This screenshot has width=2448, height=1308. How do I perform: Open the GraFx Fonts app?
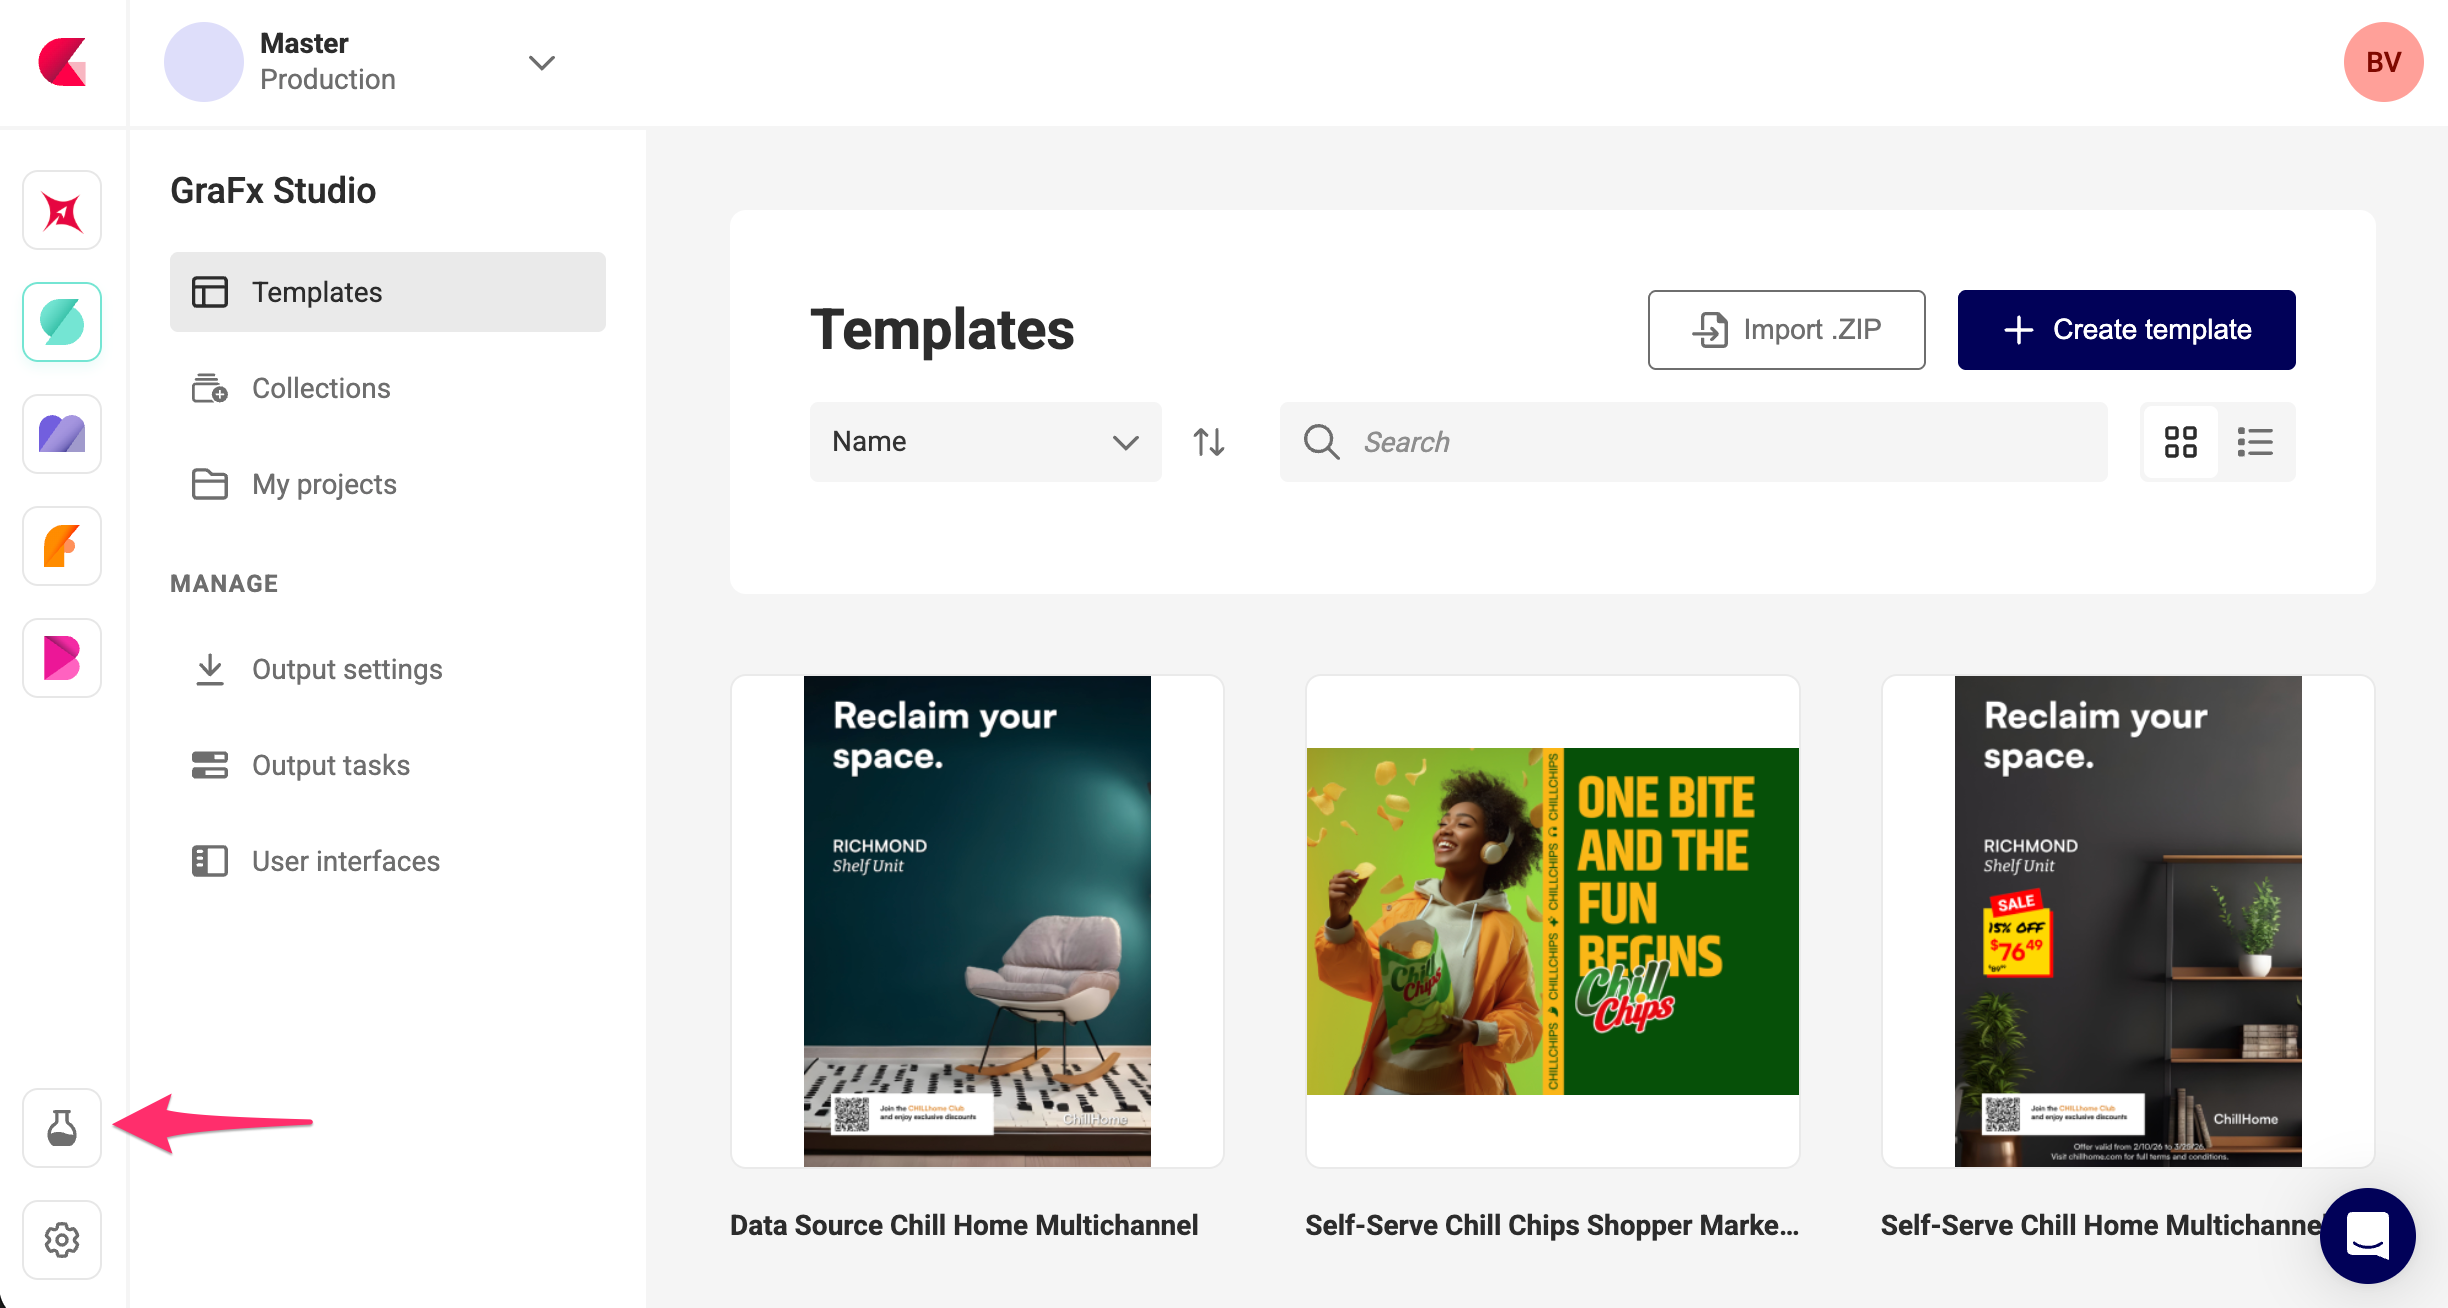tap(61, 546)
